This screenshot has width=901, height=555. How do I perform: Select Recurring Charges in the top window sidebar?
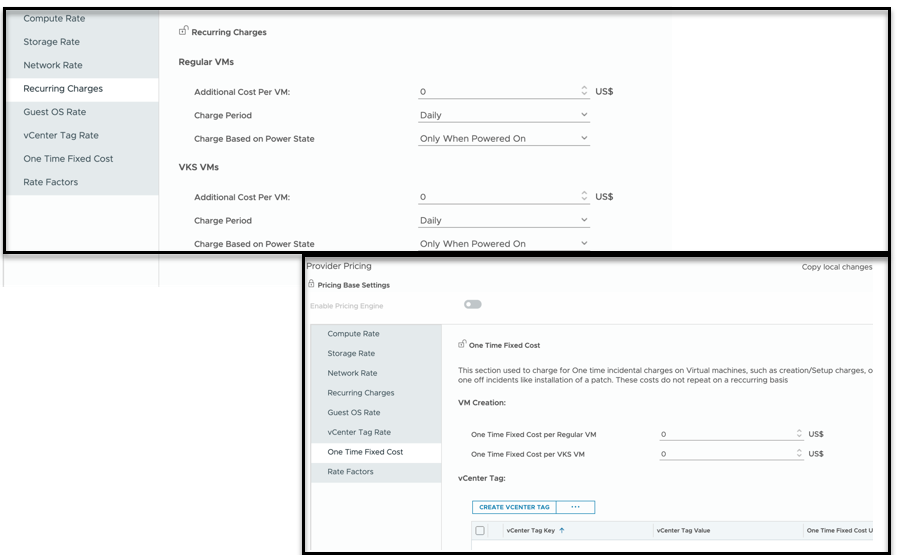coord(63,88)
